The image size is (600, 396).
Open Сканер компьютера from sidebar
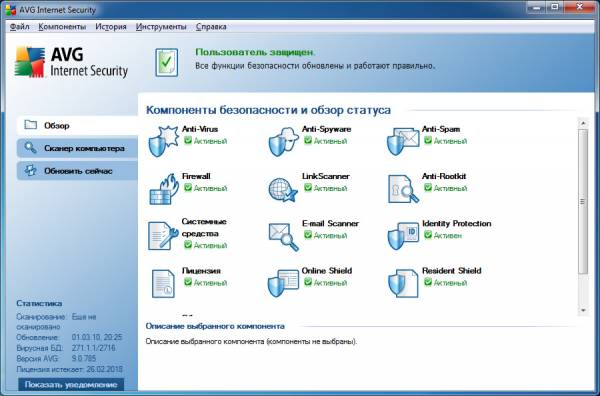77,148
